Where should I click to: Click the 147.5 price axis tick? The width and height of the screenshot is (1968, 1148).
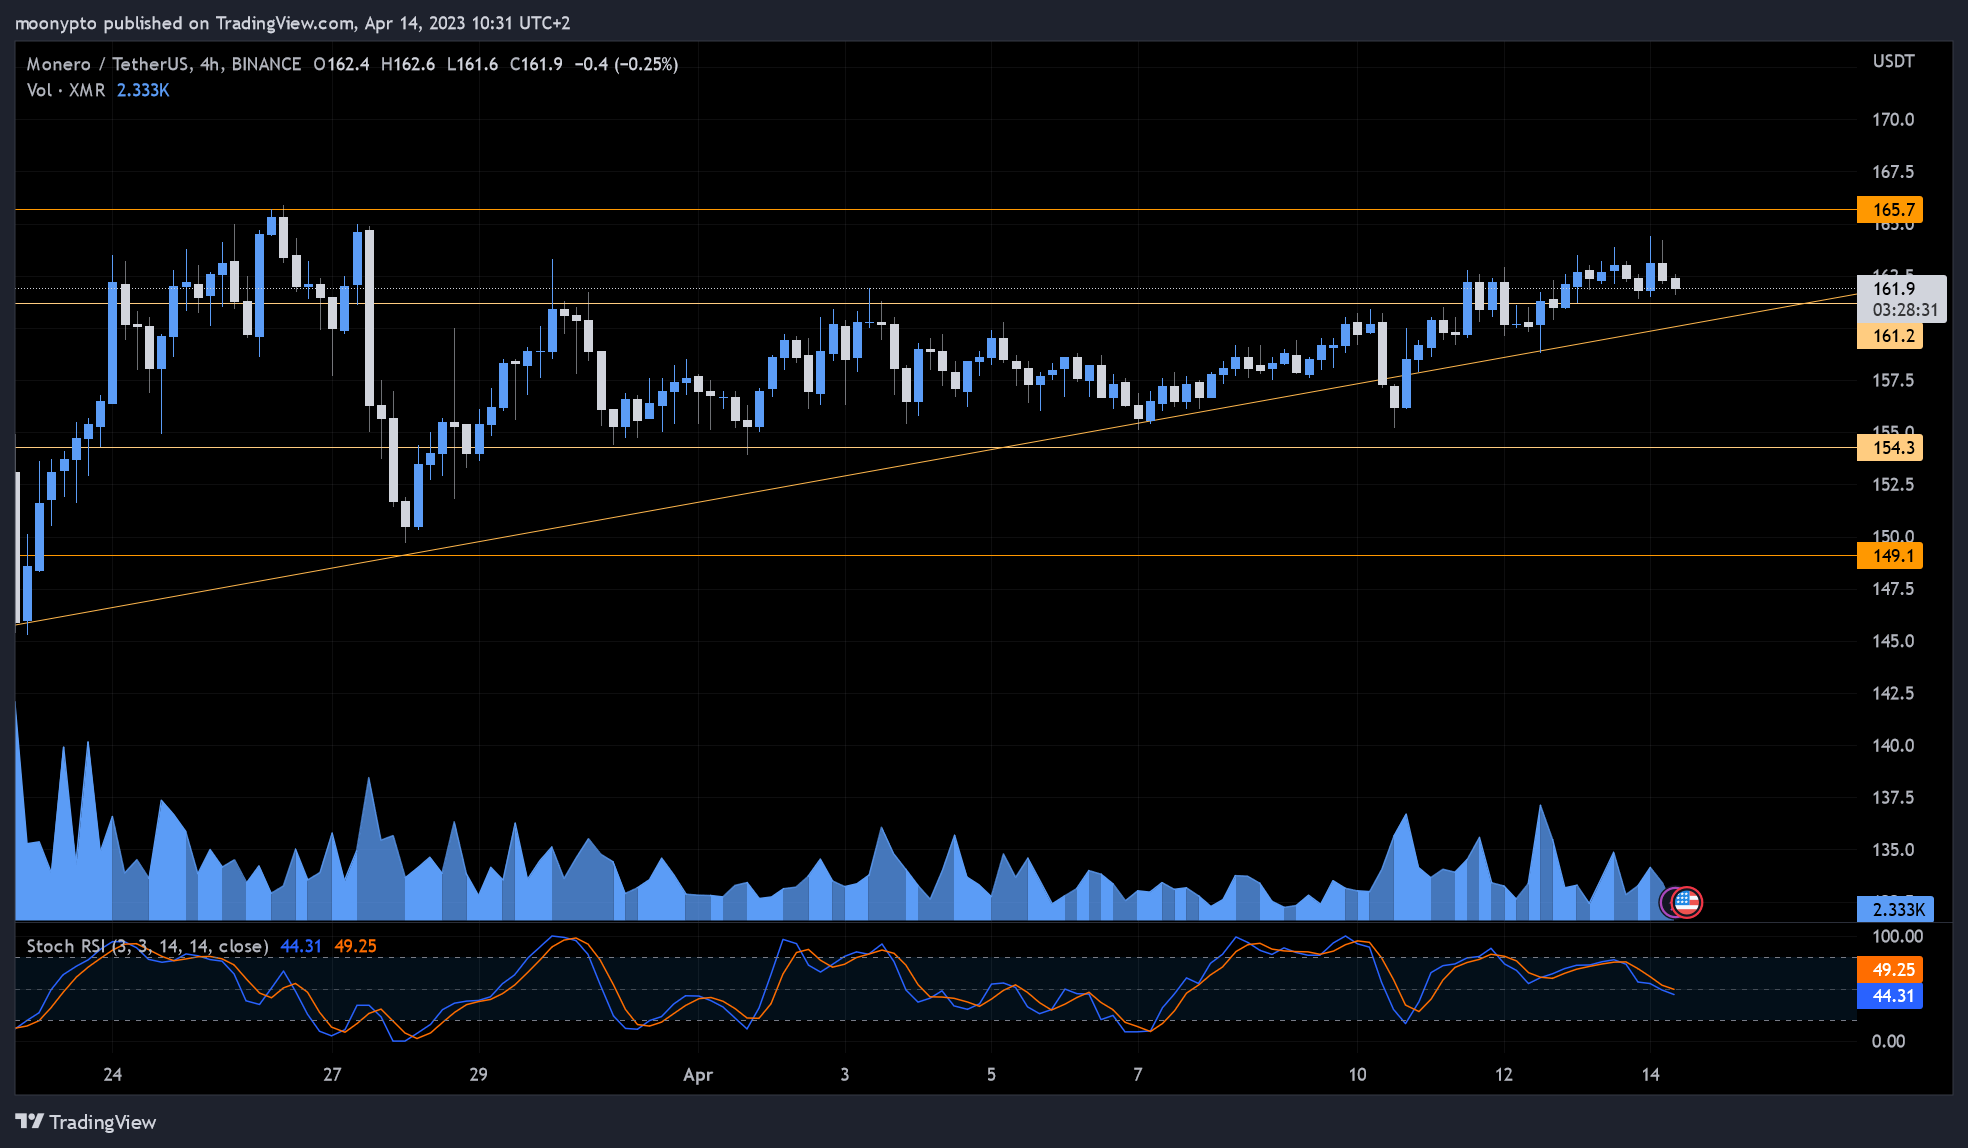pyautogui.click(x=1893, y=589)
